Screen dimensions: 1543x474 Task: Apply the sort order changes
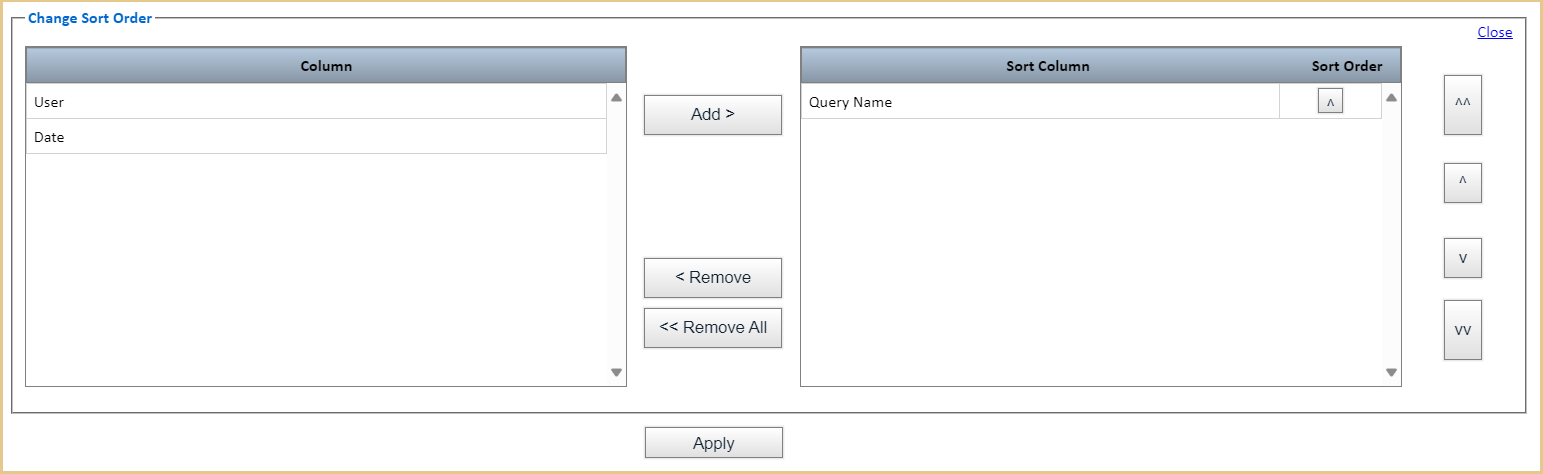click(714, 443)
